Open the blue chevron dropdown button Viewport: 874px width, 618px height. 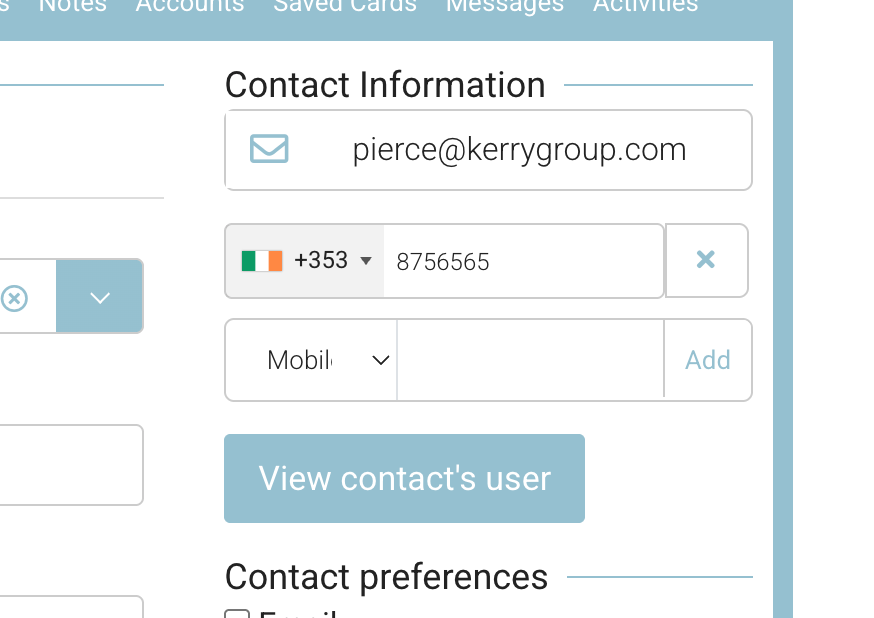click(x=99, y=297)
